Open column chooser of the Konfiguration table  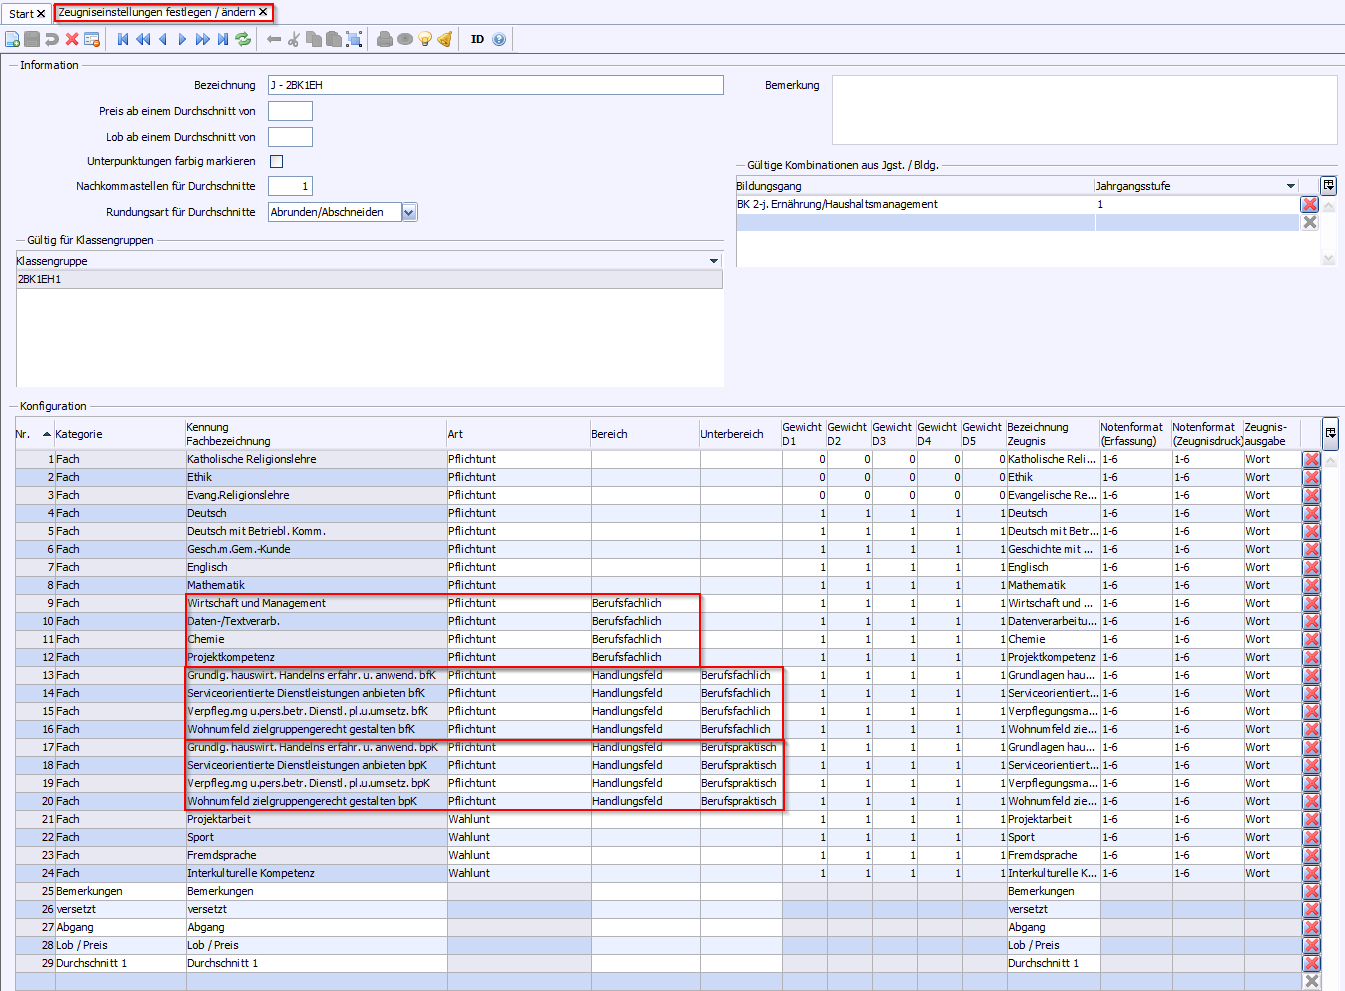[1330, 433]
